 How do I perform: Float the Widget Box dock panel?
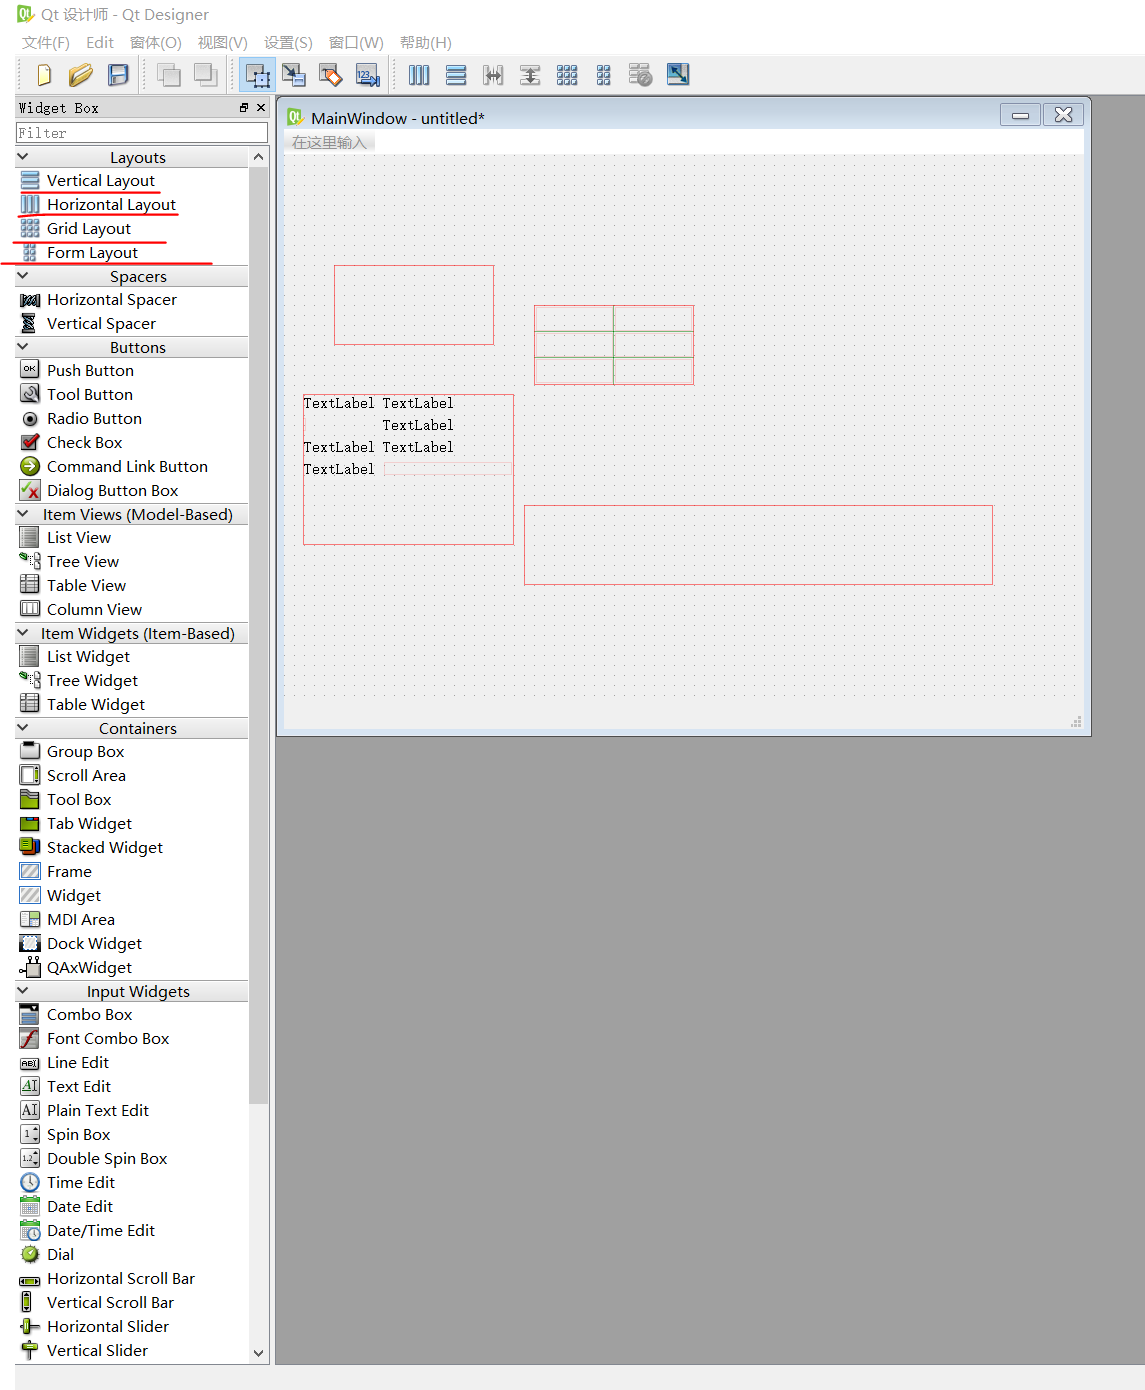click(x=244, y=108)
